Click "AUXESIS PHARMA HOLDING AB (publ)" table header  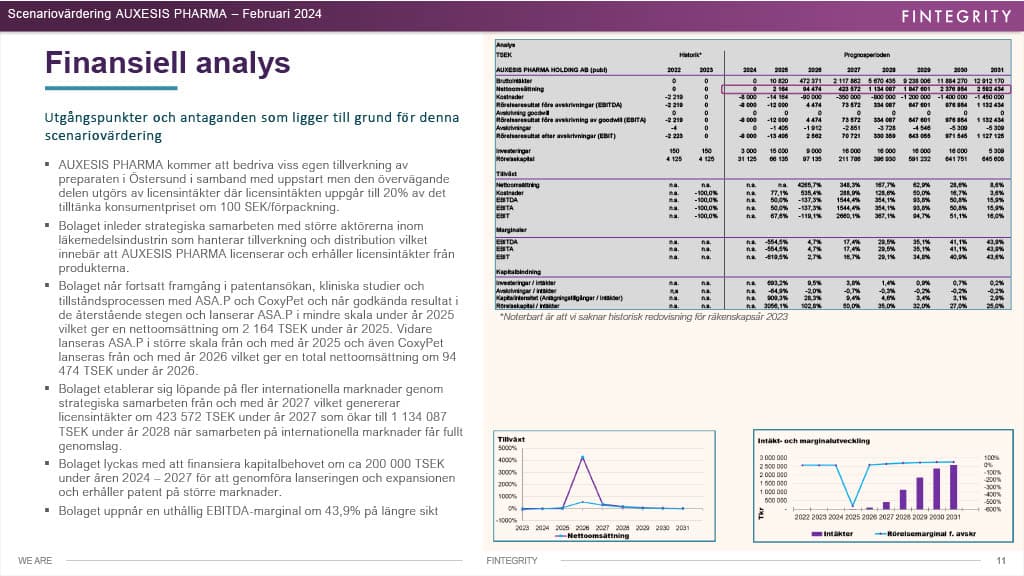(x=551, y=70)
